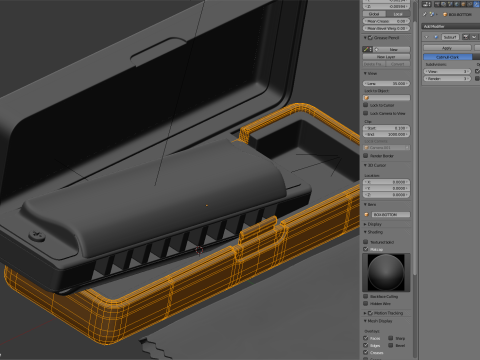Viewport: 480px width, 360px height.
Task: Enable Lock to Cursor checkbox
Action: tap(366, 105)
